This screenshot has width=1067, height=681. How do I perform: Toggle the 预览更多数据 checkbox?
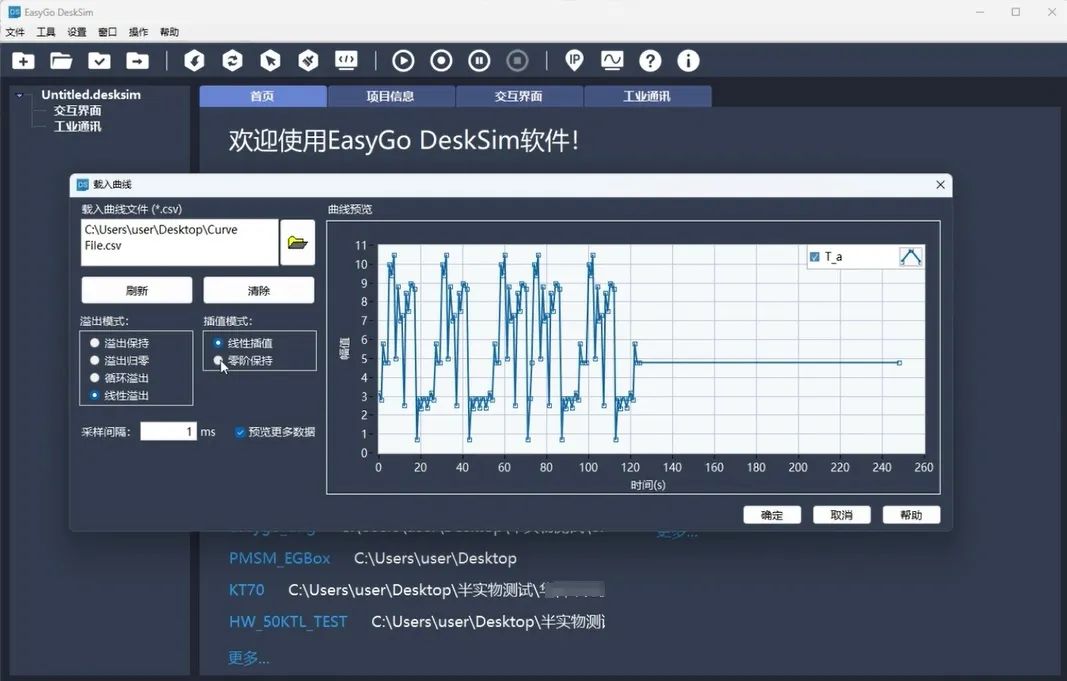click(x=240, y=432)
